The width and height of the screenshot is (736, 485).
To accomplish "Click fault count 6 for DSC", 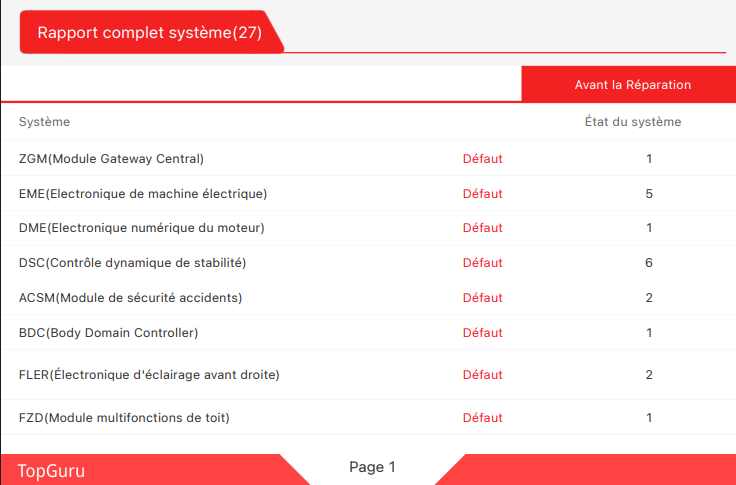I will [649, 263].
